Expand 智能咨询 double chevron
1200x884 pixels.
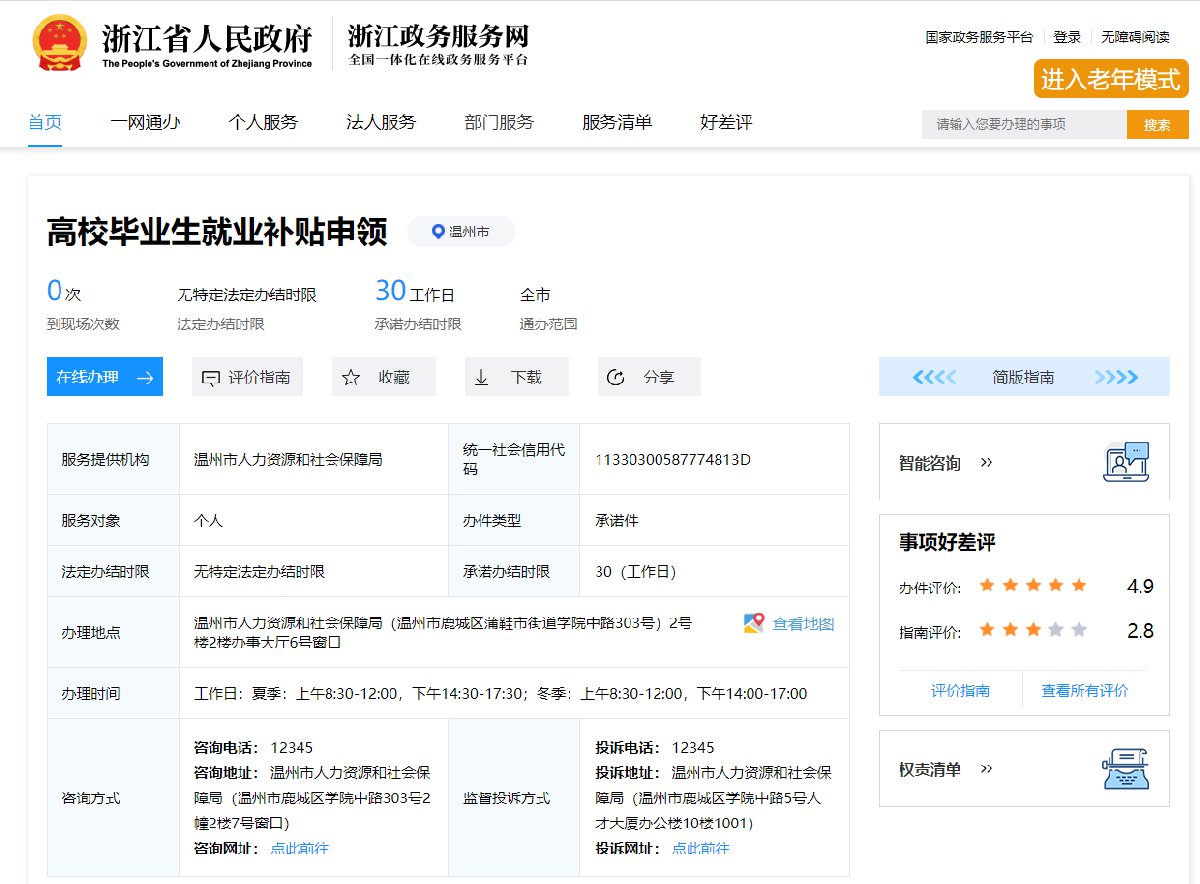(986, 463)
